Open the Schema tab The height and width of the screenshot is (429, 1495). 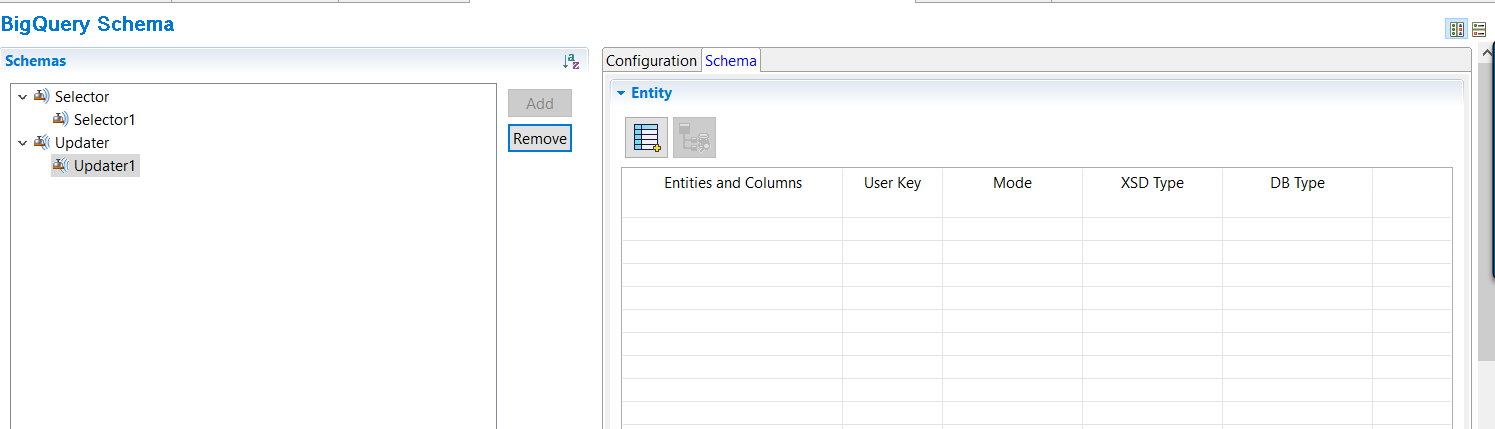coord(731,61)
